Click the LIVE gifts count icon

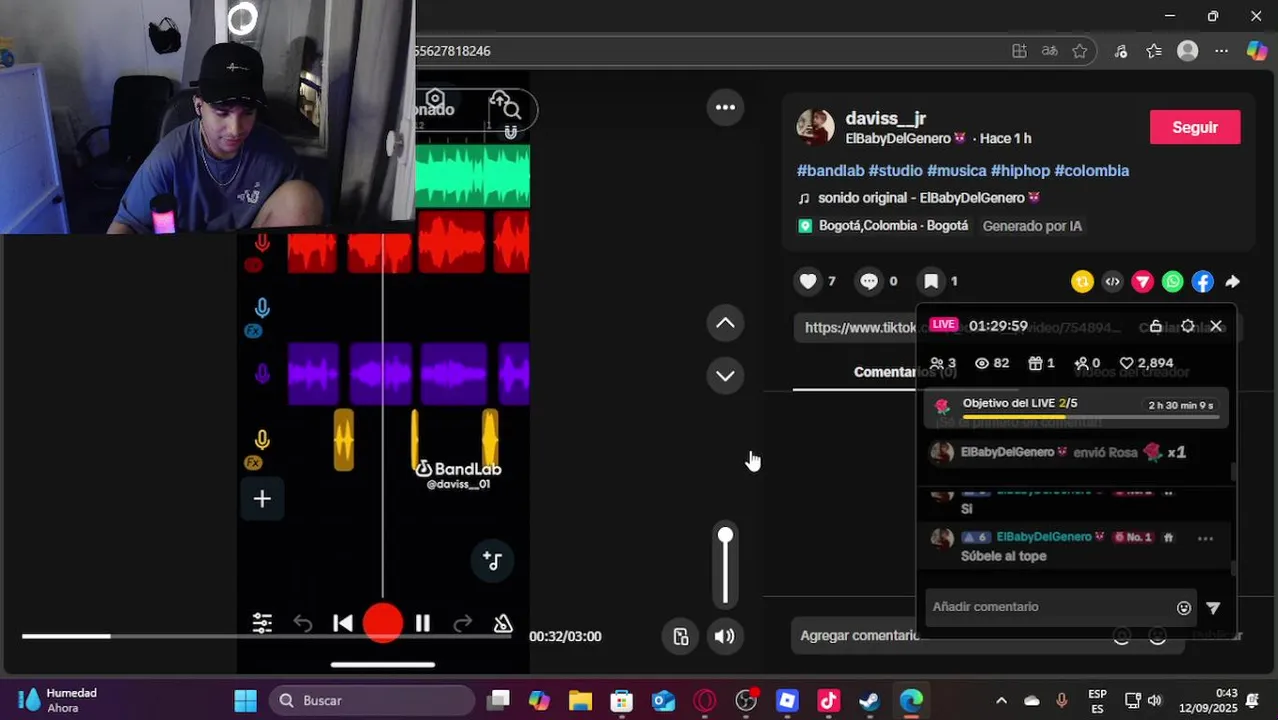click(1035, 363)
